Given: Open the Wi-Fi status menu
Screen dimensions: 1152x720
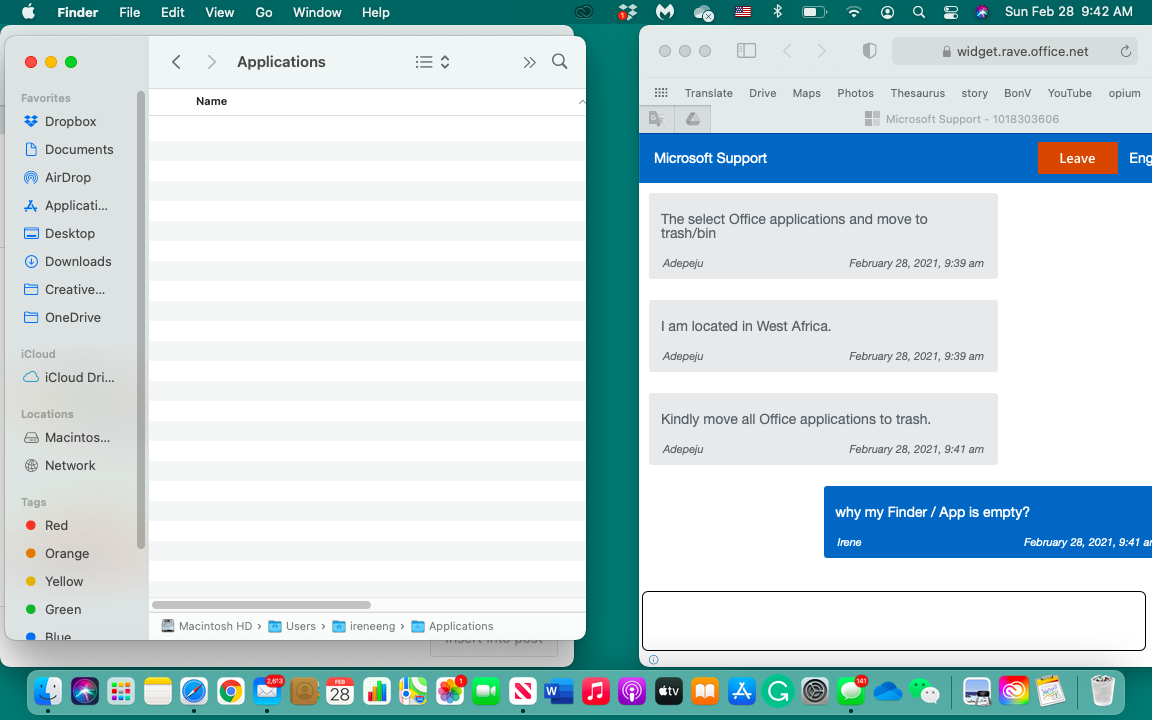Looking at the screenshot, I should point(853,12).
